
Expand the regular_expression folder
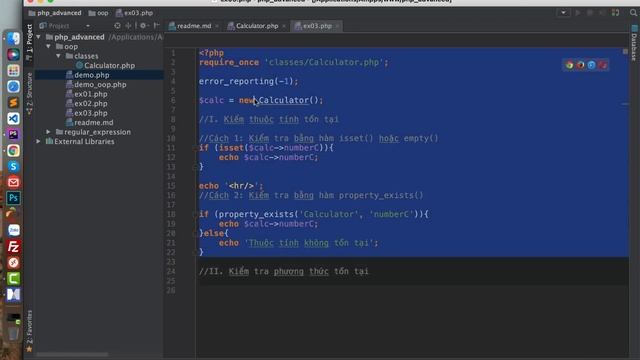coord(49,132)
